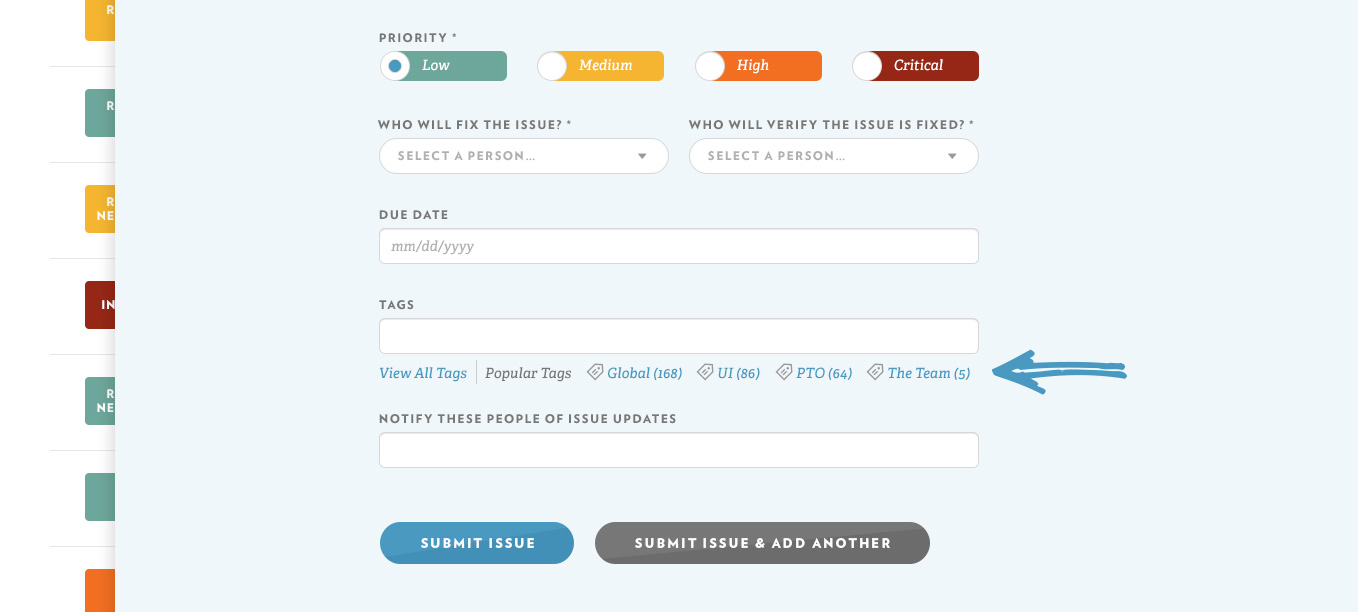
Task: Click the mm/dd/yyyy due date field
Action: point(678,246)
